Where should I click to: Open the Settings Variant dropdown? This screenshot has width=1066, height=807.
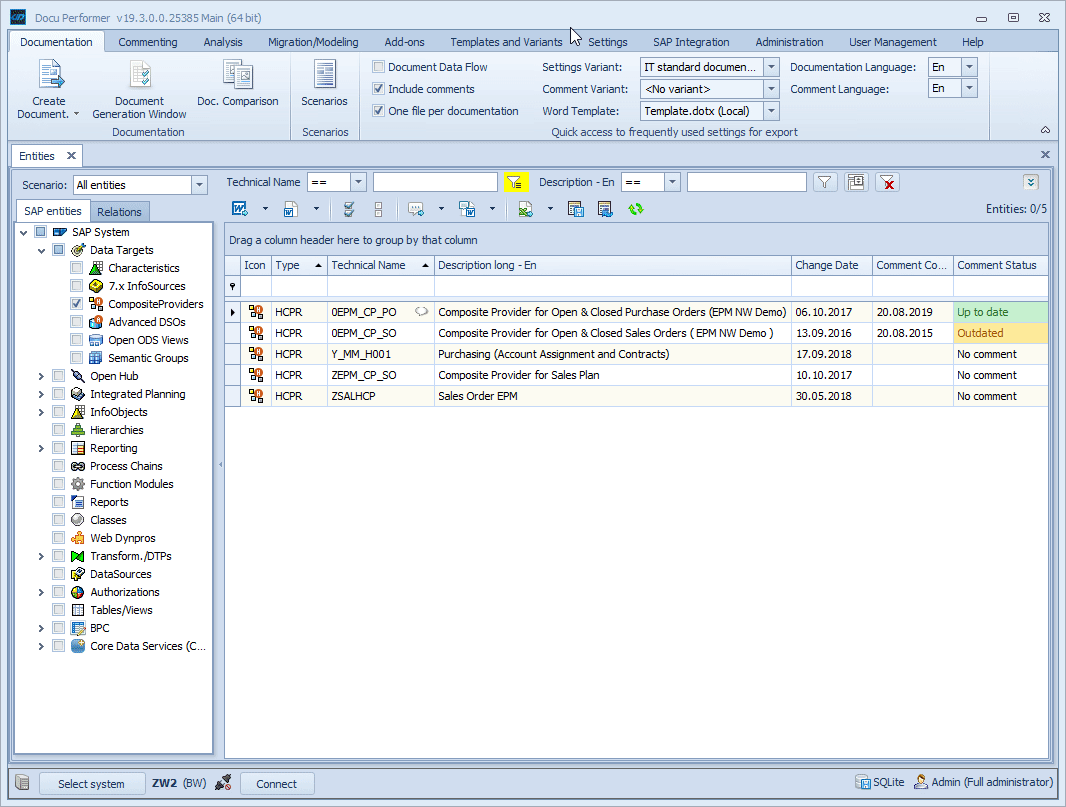coord(771,67)
